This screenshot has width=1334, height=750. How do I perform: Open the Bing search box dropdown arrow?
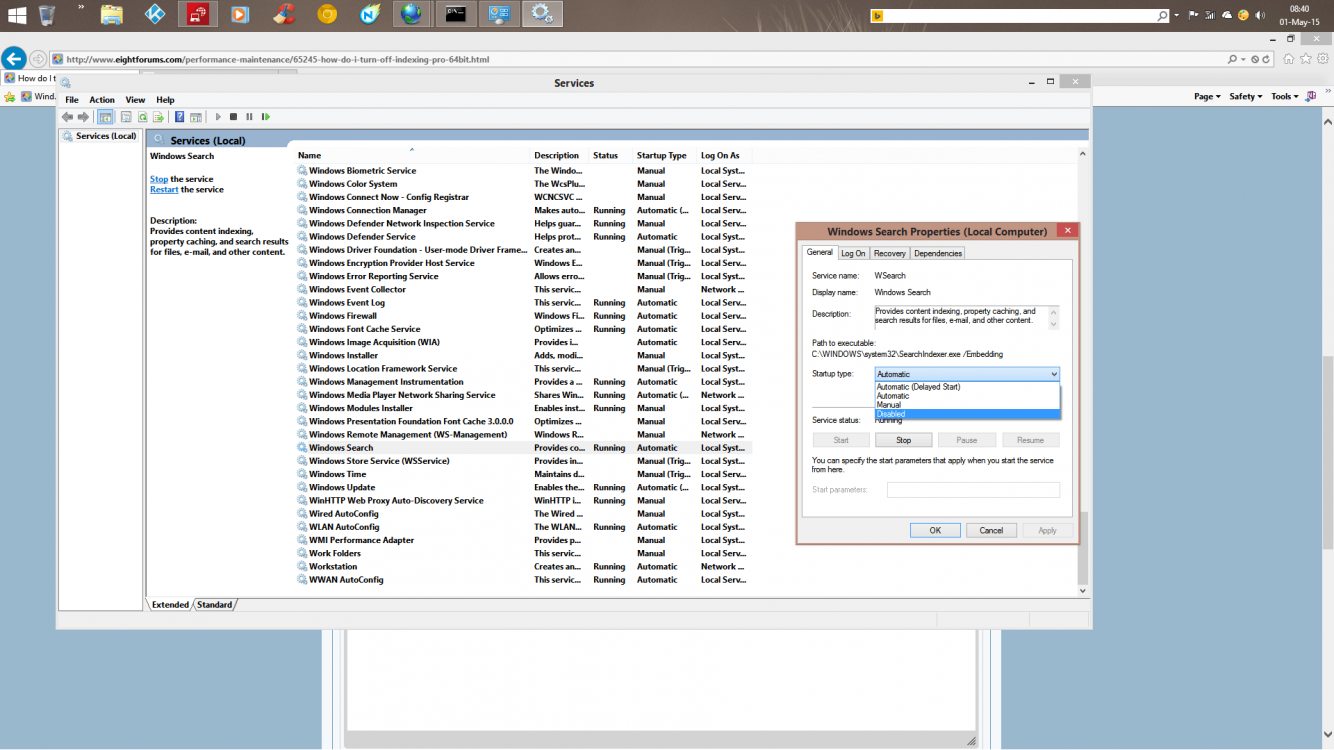1177,15
